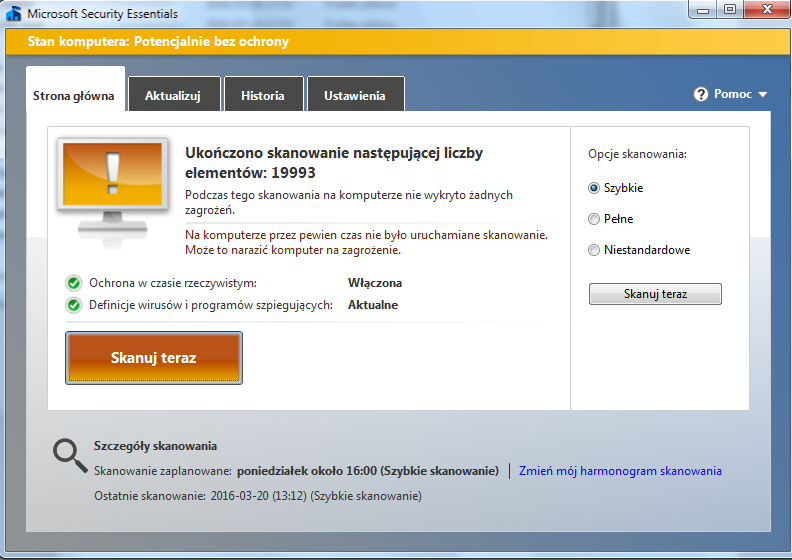Click the Ostatnie skanowanie date 2016-03-20 (13:12)
792x560 pixels.
(259, 496)
